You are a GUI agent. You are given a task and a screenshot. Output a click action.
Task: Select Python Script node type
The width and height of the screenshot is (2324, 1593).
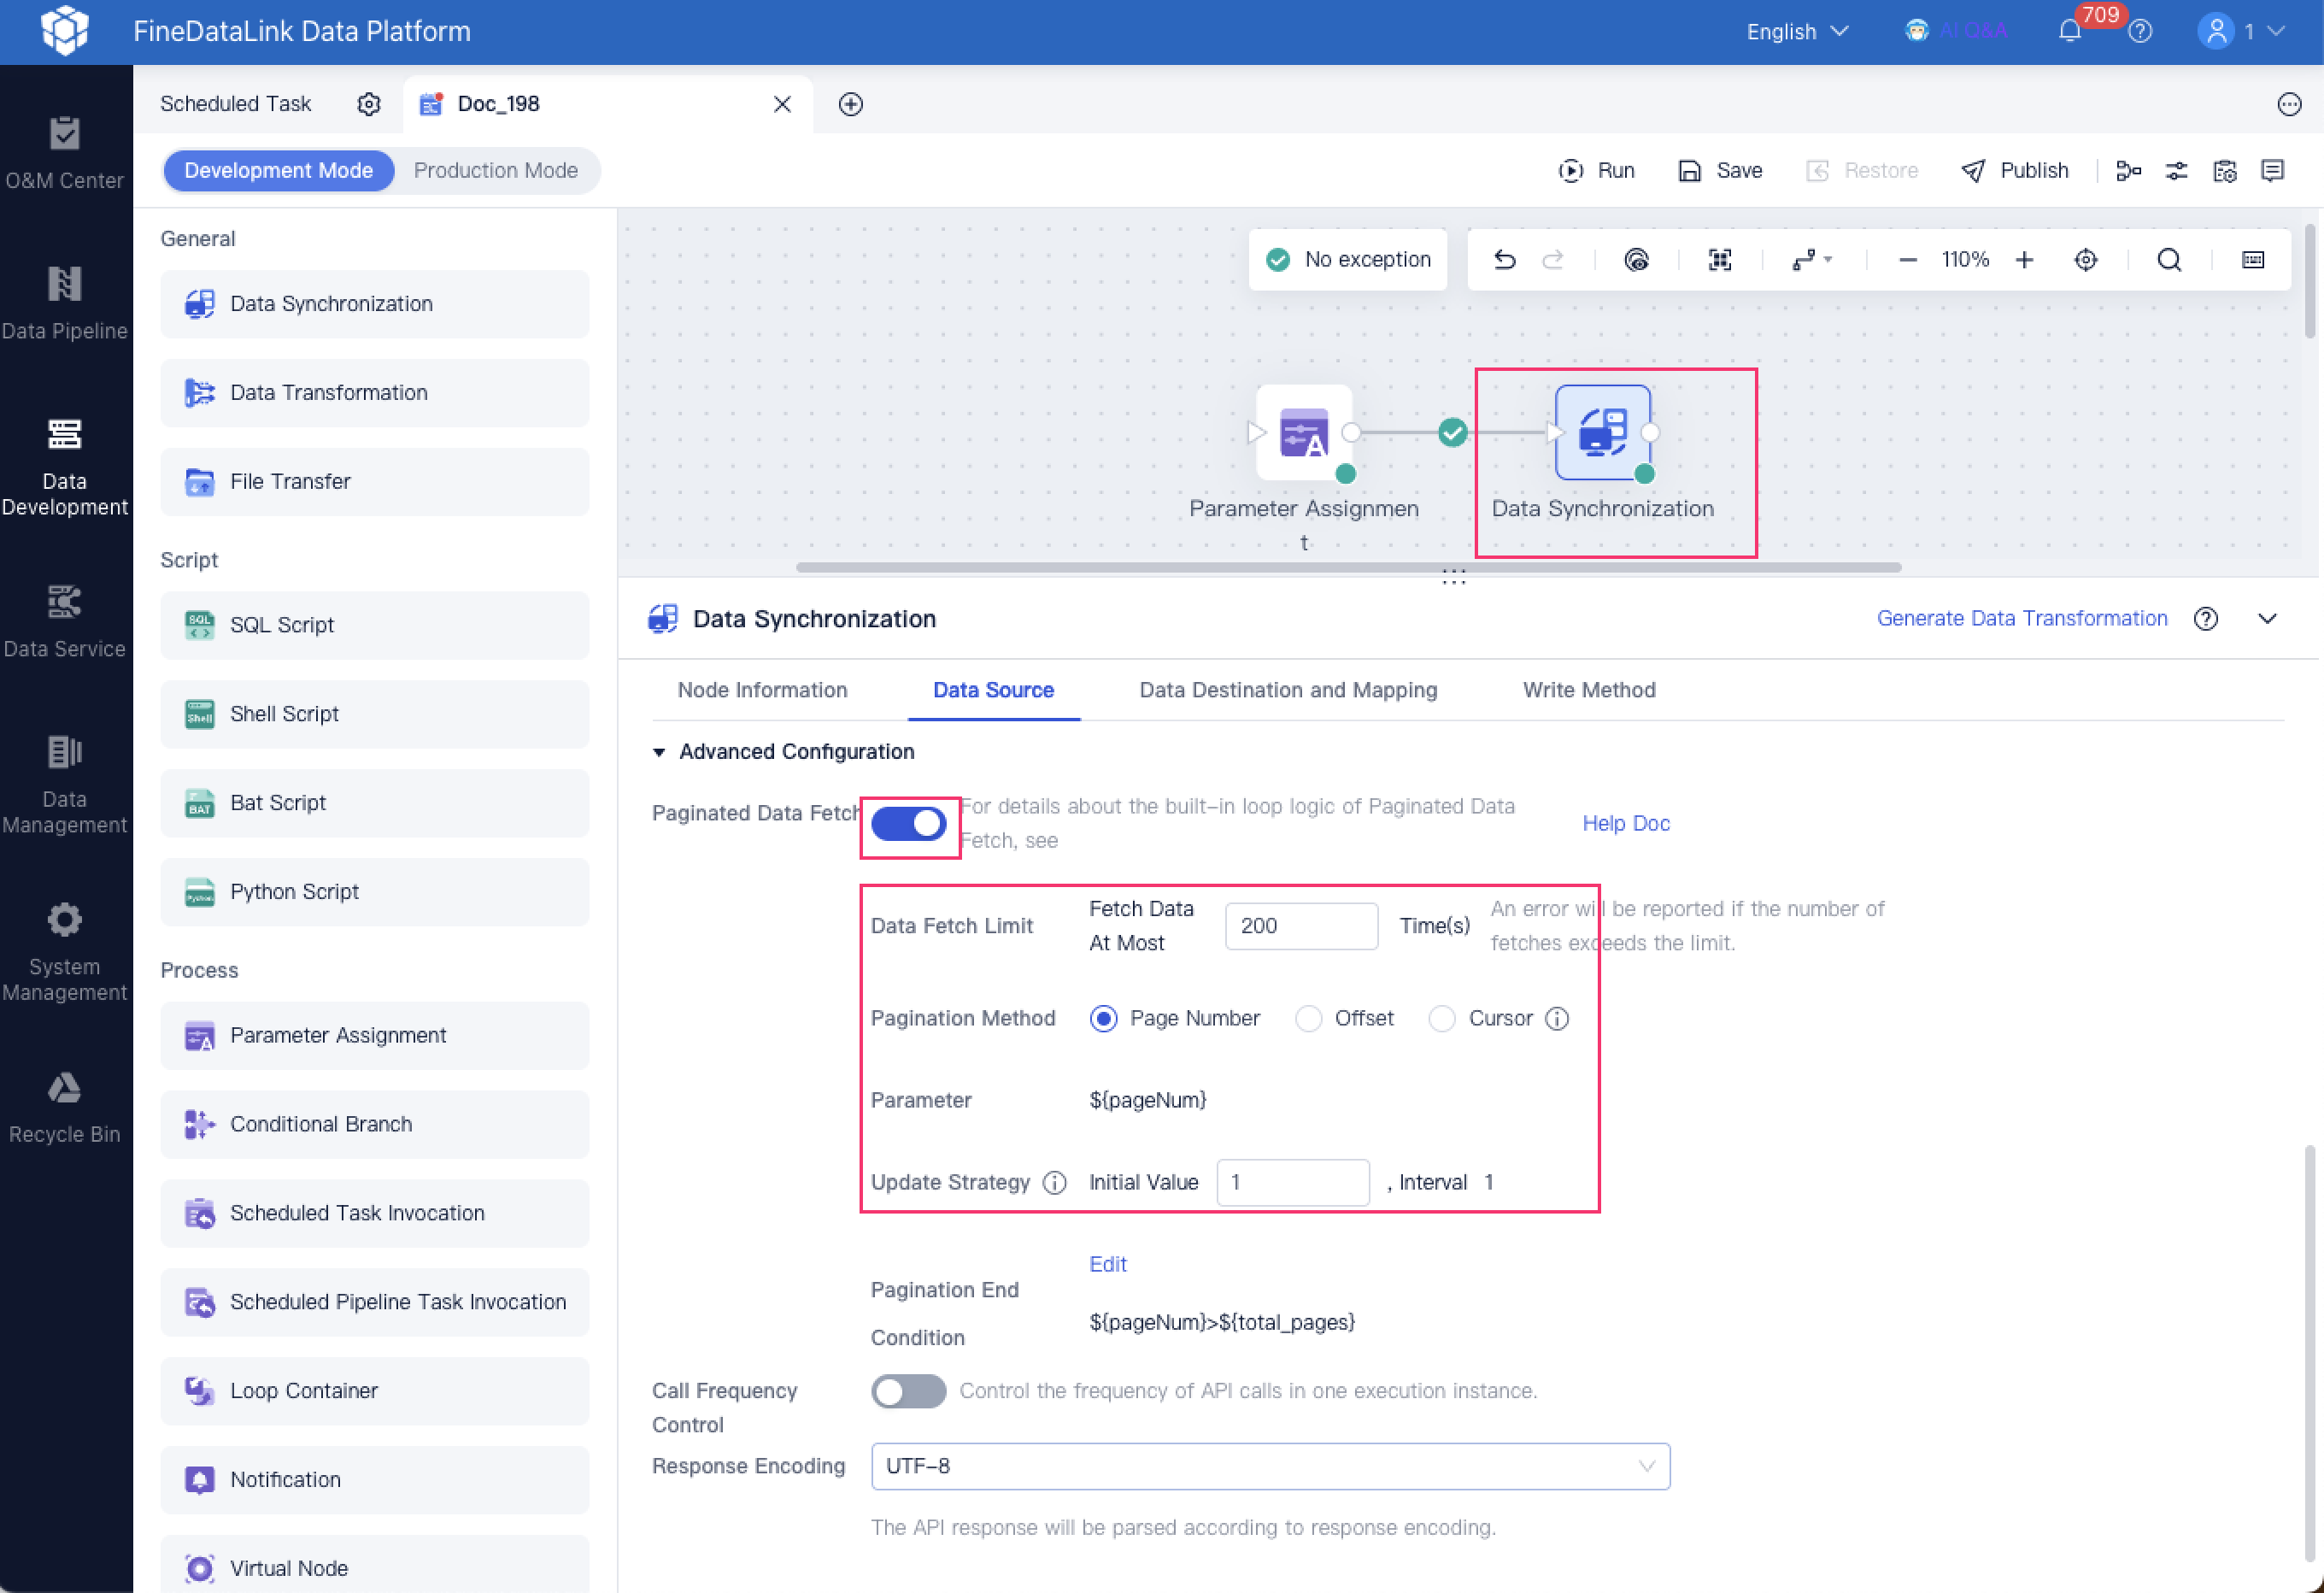[x=375, y=893]
